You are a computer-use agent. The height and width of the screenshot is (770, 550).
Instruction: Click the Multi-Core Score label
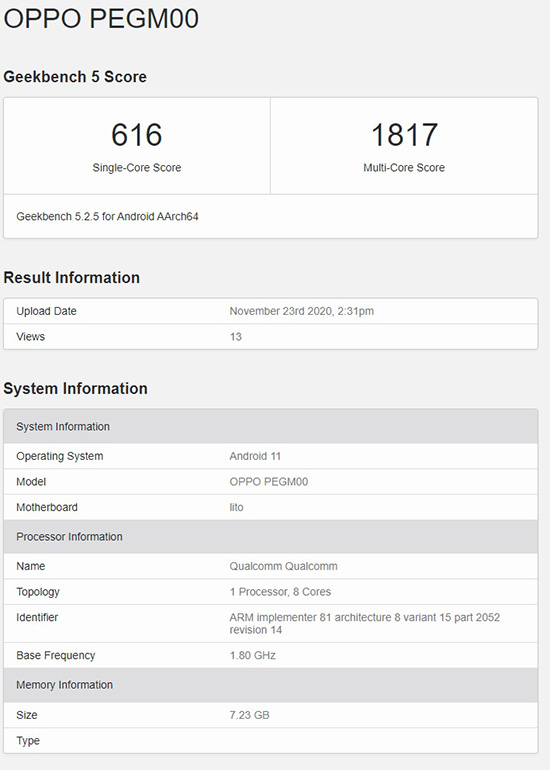pos(404,167)
